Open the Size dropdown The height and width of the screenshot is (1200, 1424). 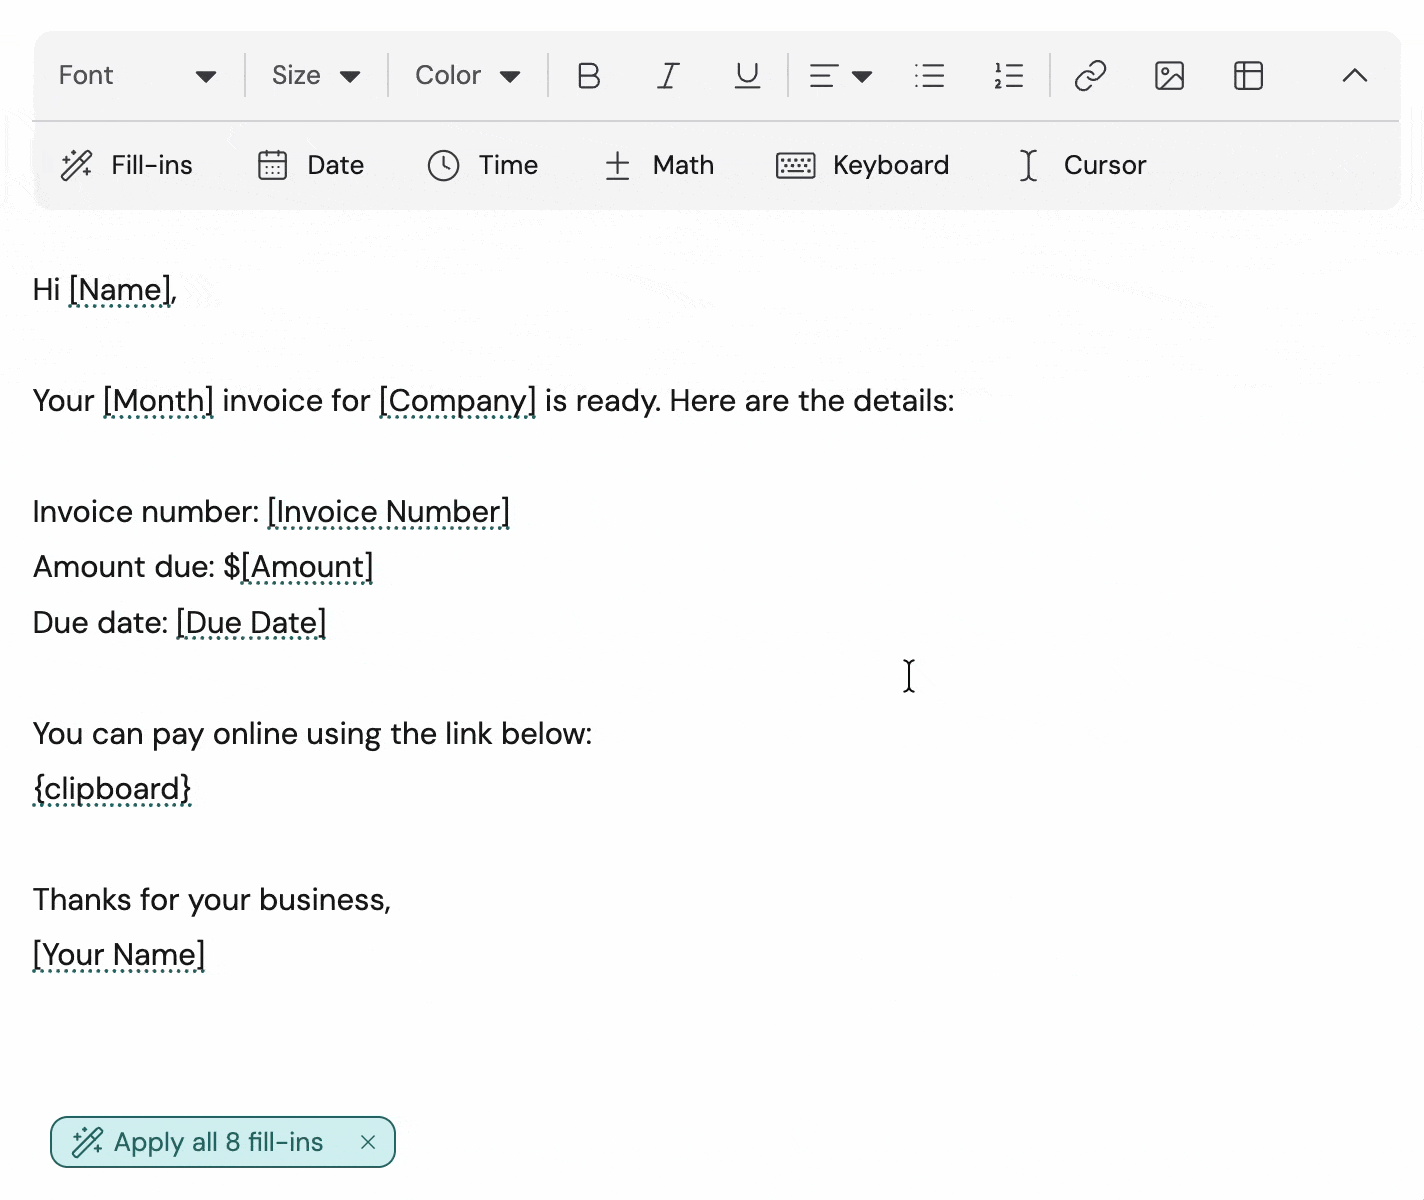tap(316, 76)
